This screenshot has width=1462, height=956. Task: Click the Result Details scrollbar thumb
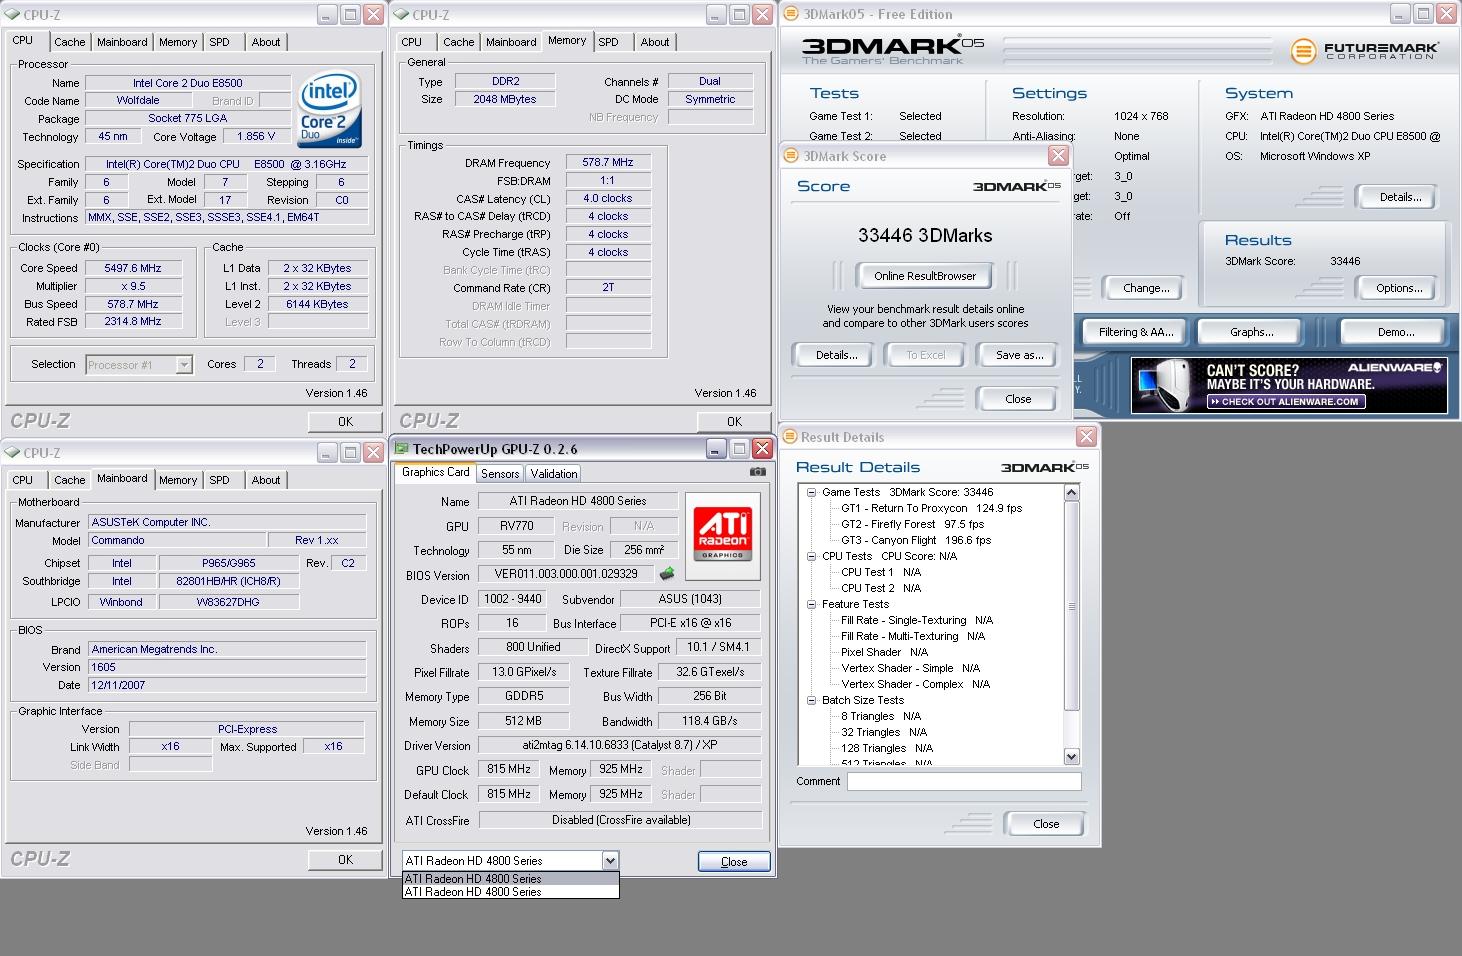pyautogui.click(x=1071, y=606)
